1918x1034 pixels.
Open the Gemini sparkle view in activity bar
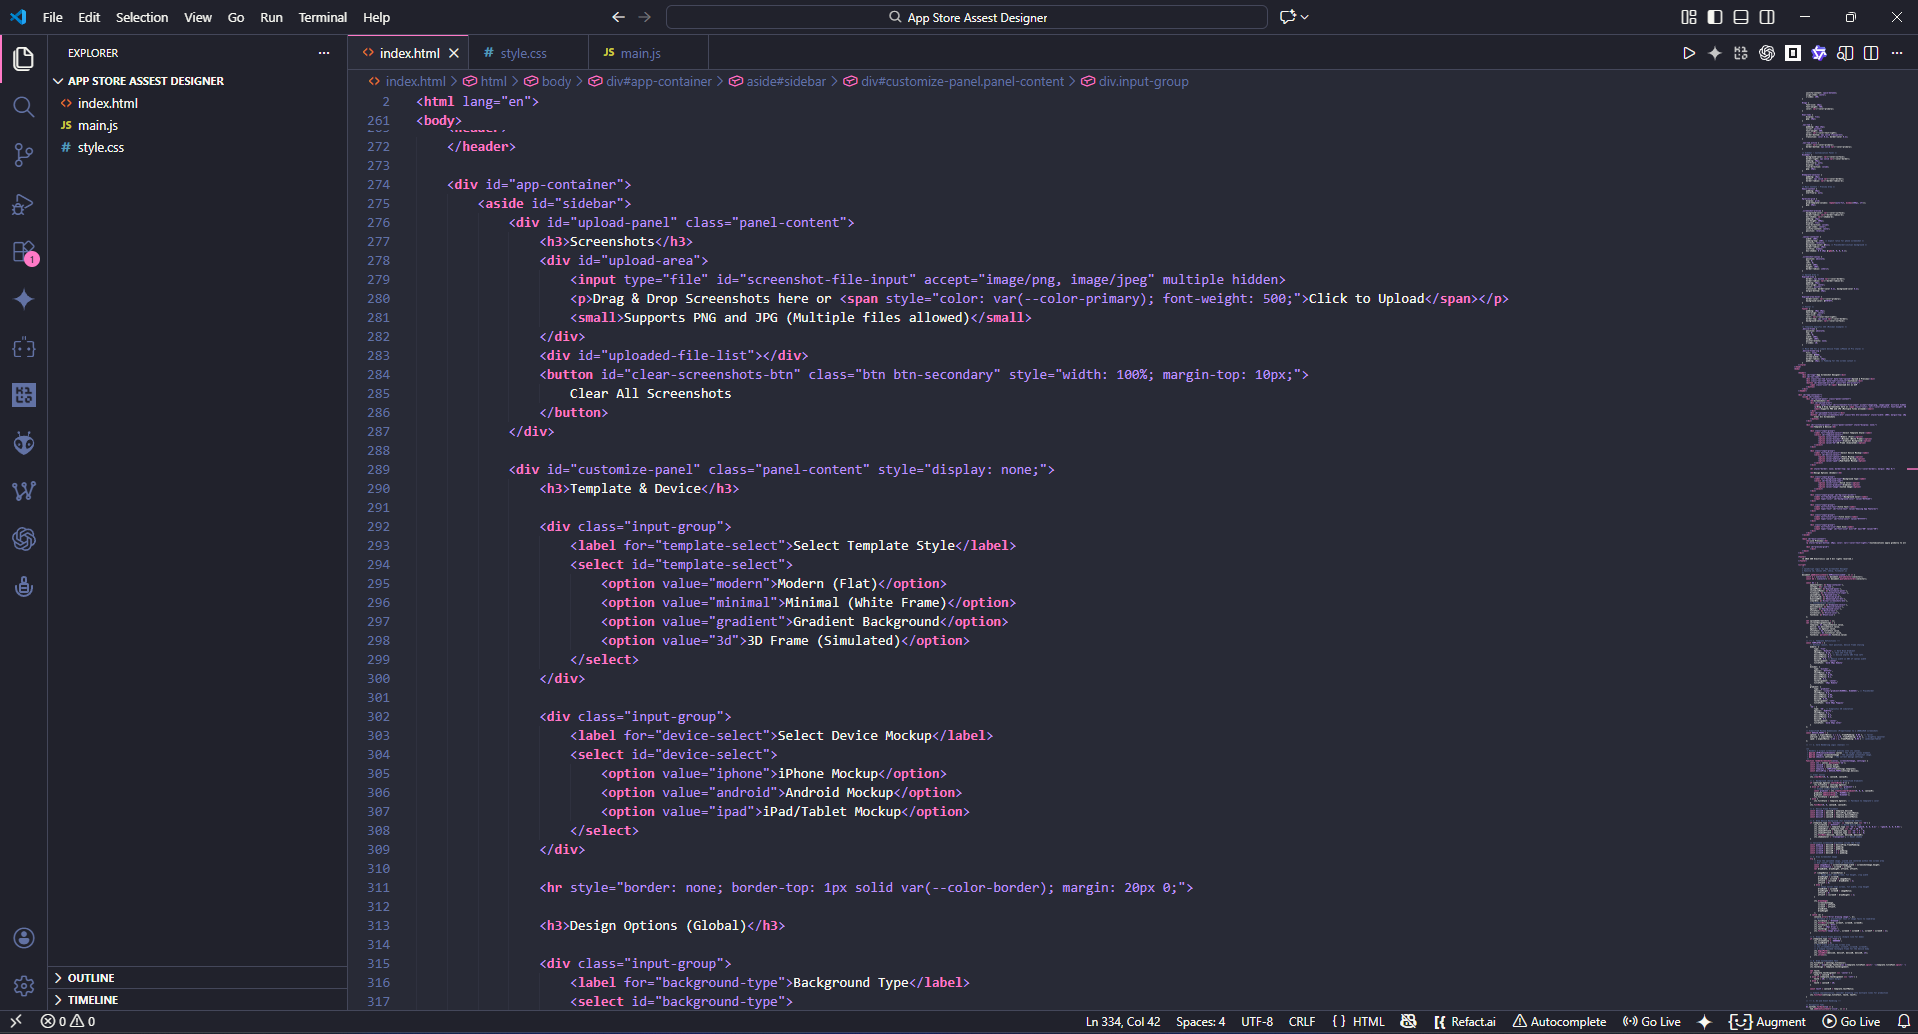coord(24,300)
